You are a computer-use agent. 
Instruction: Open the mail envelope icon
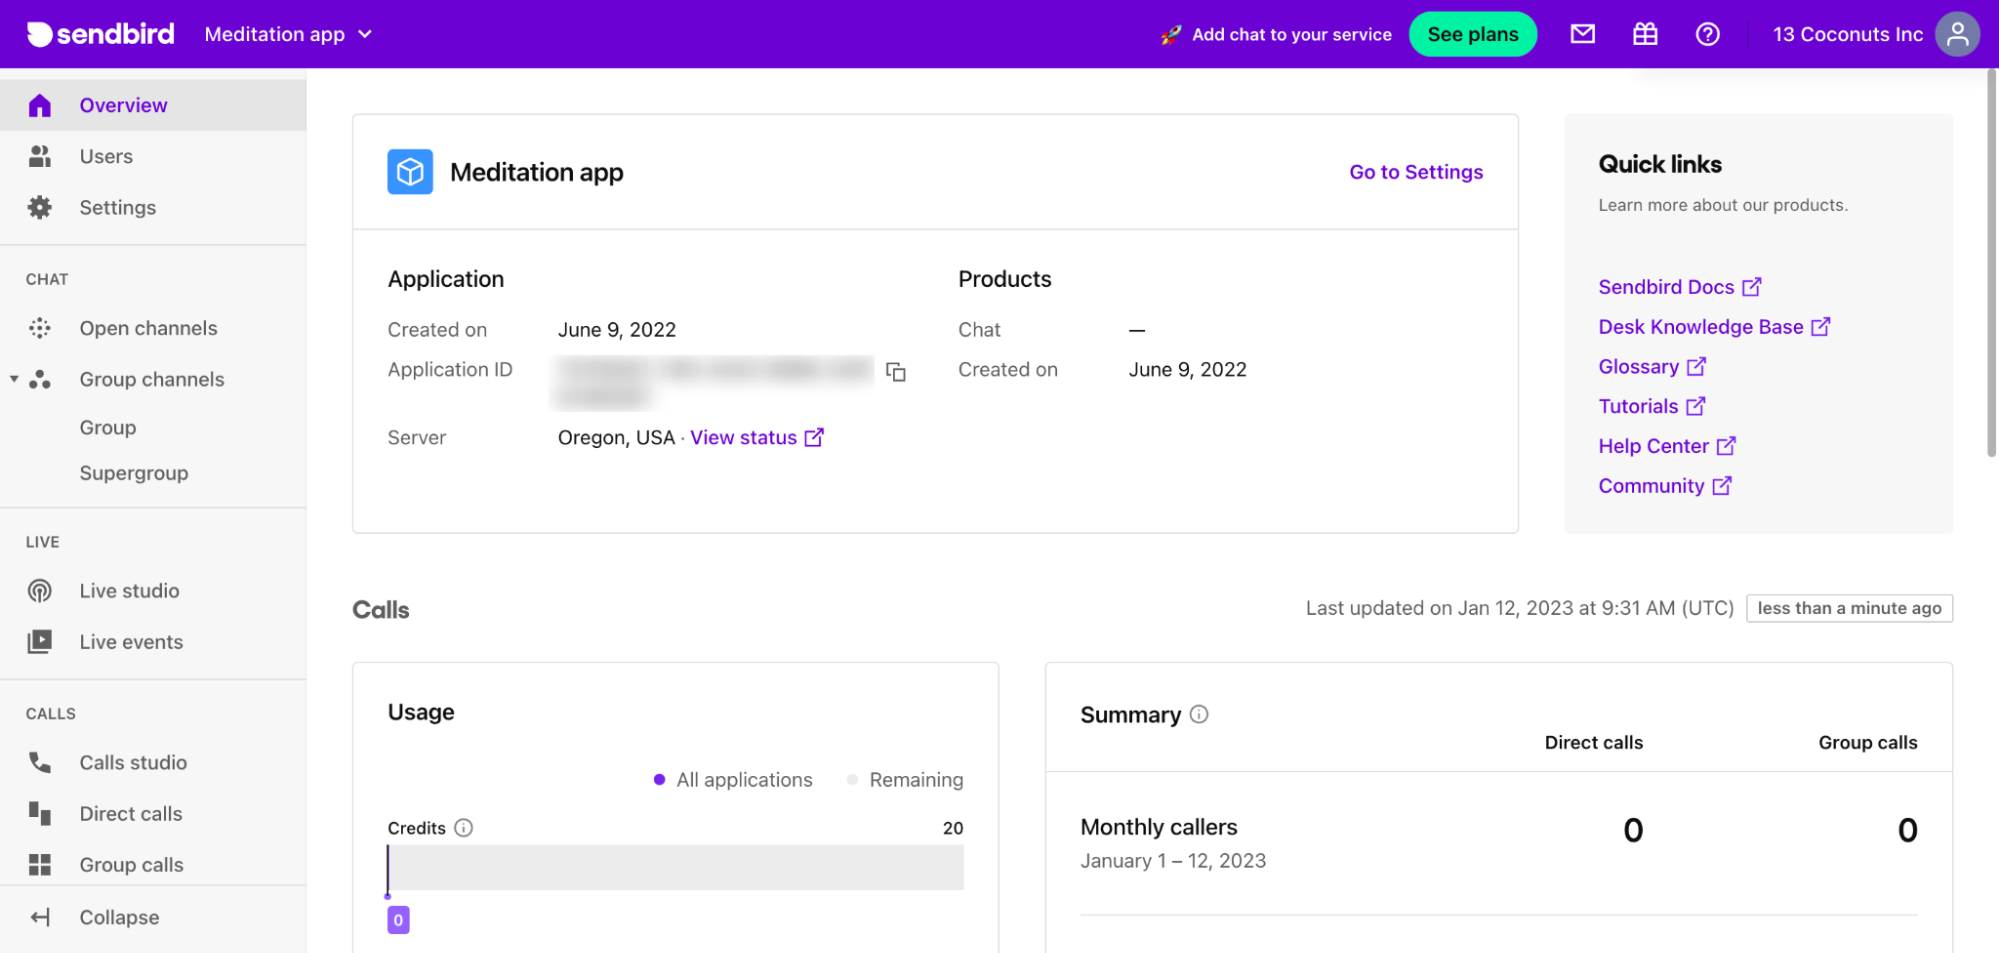pyautogui.click(x=1582, y=34)
